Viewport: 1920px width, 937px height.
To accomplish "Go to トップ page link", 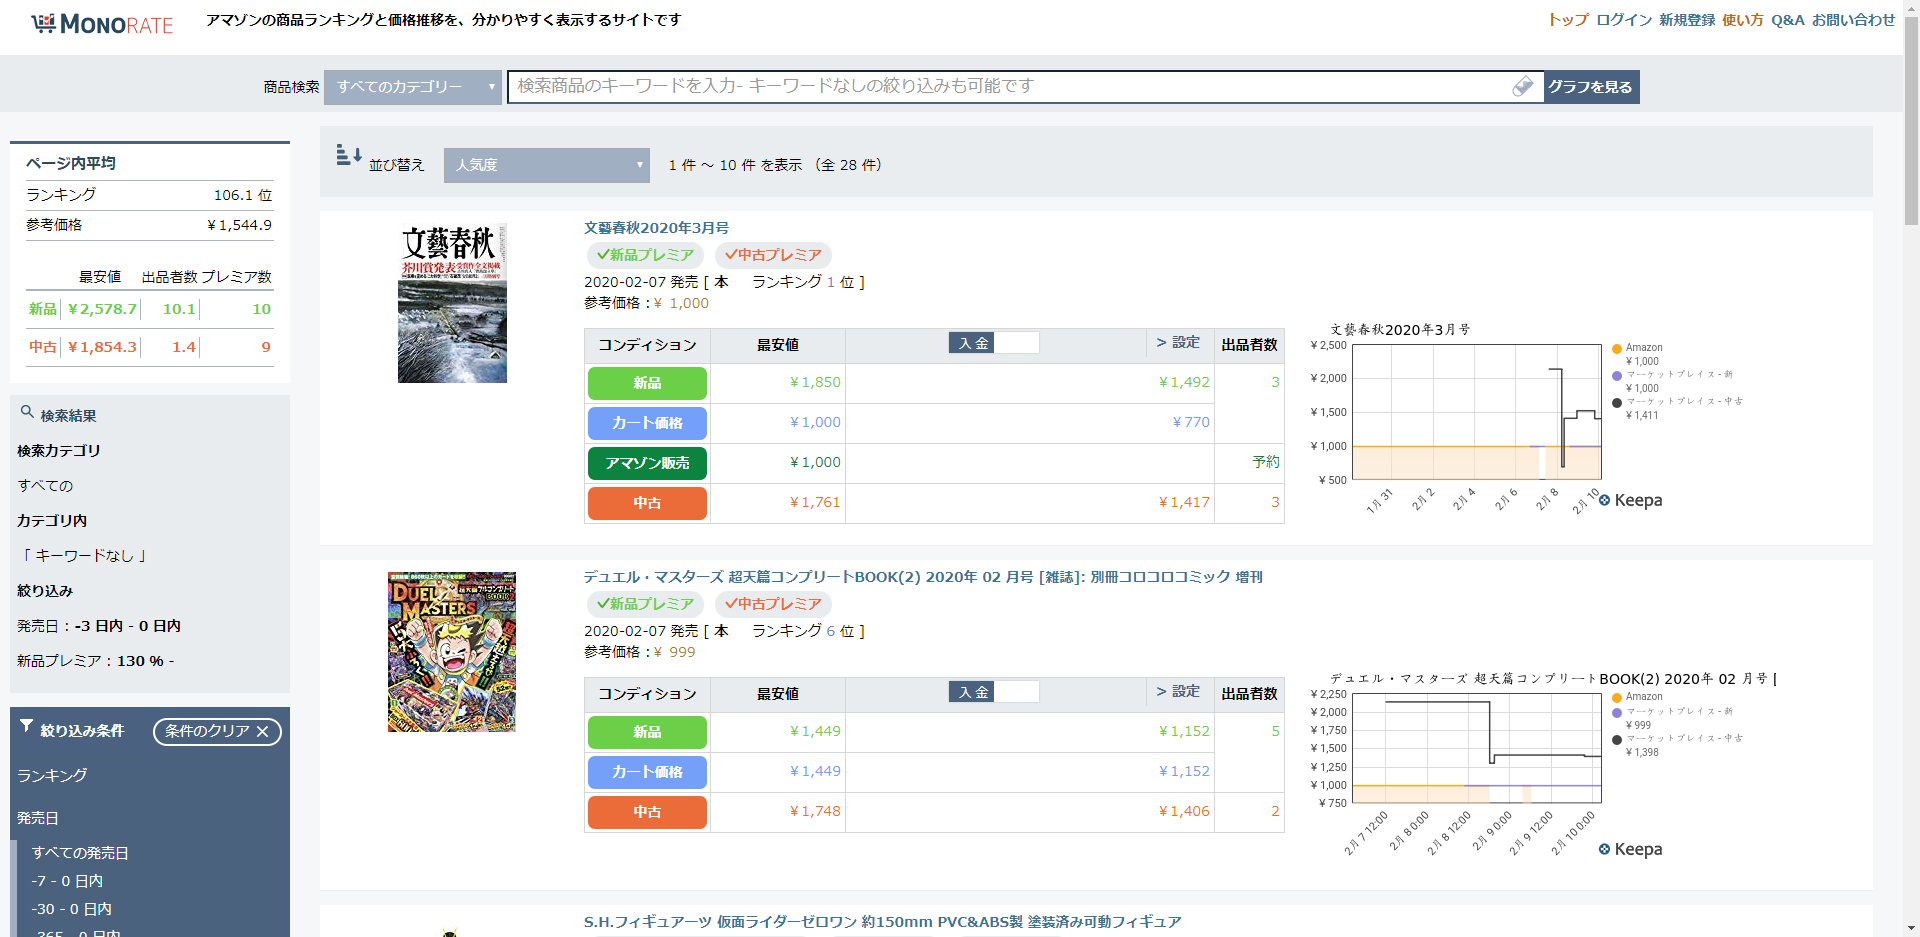I will (1568, 20).
